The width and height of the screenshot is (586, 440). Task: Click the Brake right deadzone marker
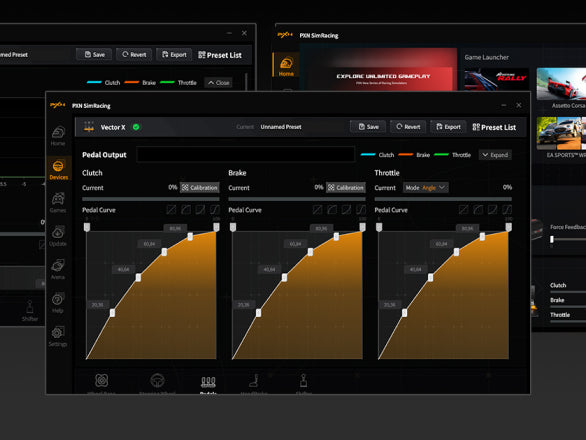click(363, 227)
